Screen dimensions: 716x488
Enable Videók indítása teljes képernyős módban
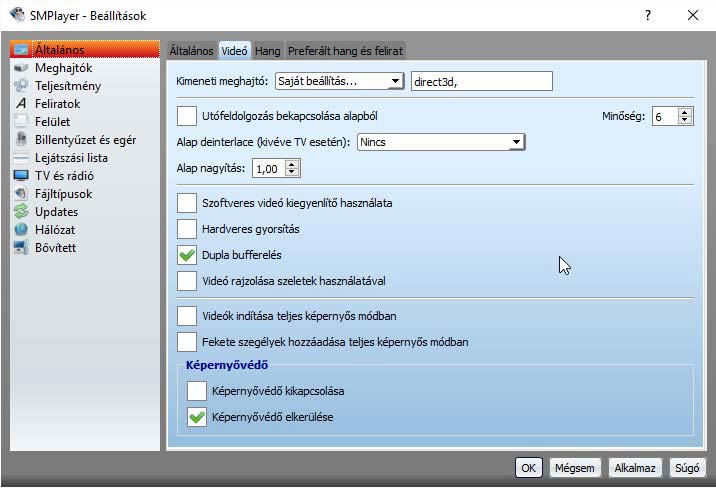tap(187, 316)
